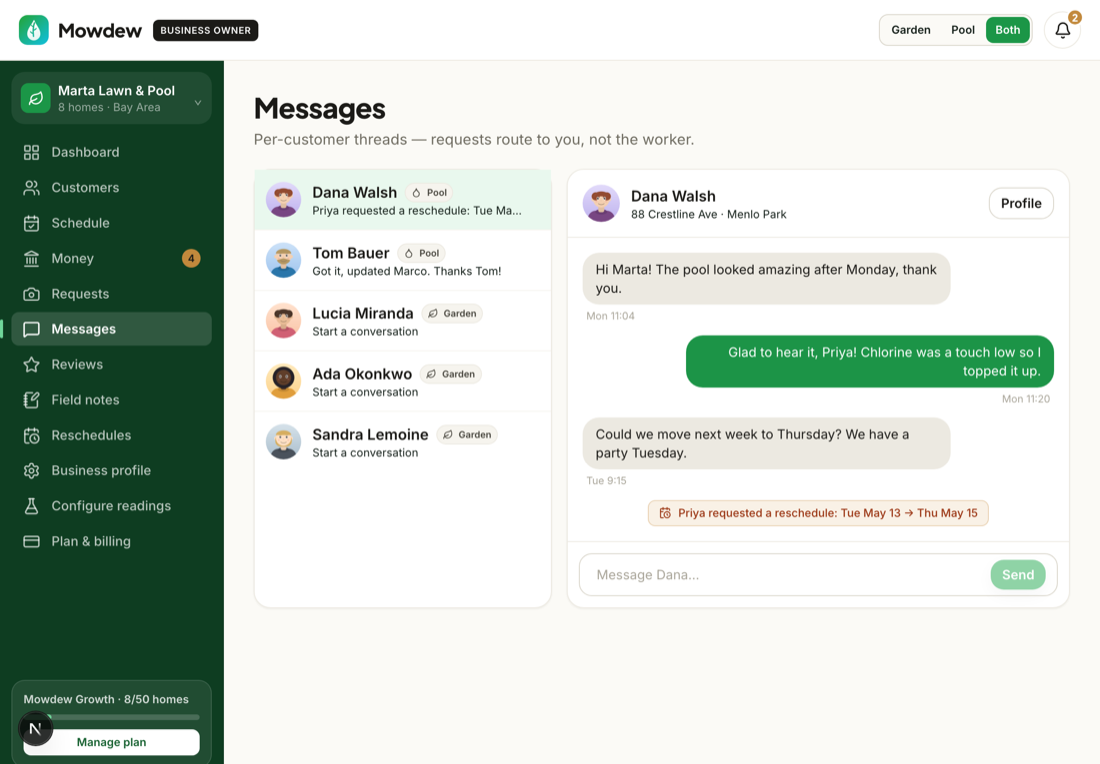Image resolution: width=1100 pixels, height=764 pixels.
Task: Click the round N badge icon
Action: 35,728
